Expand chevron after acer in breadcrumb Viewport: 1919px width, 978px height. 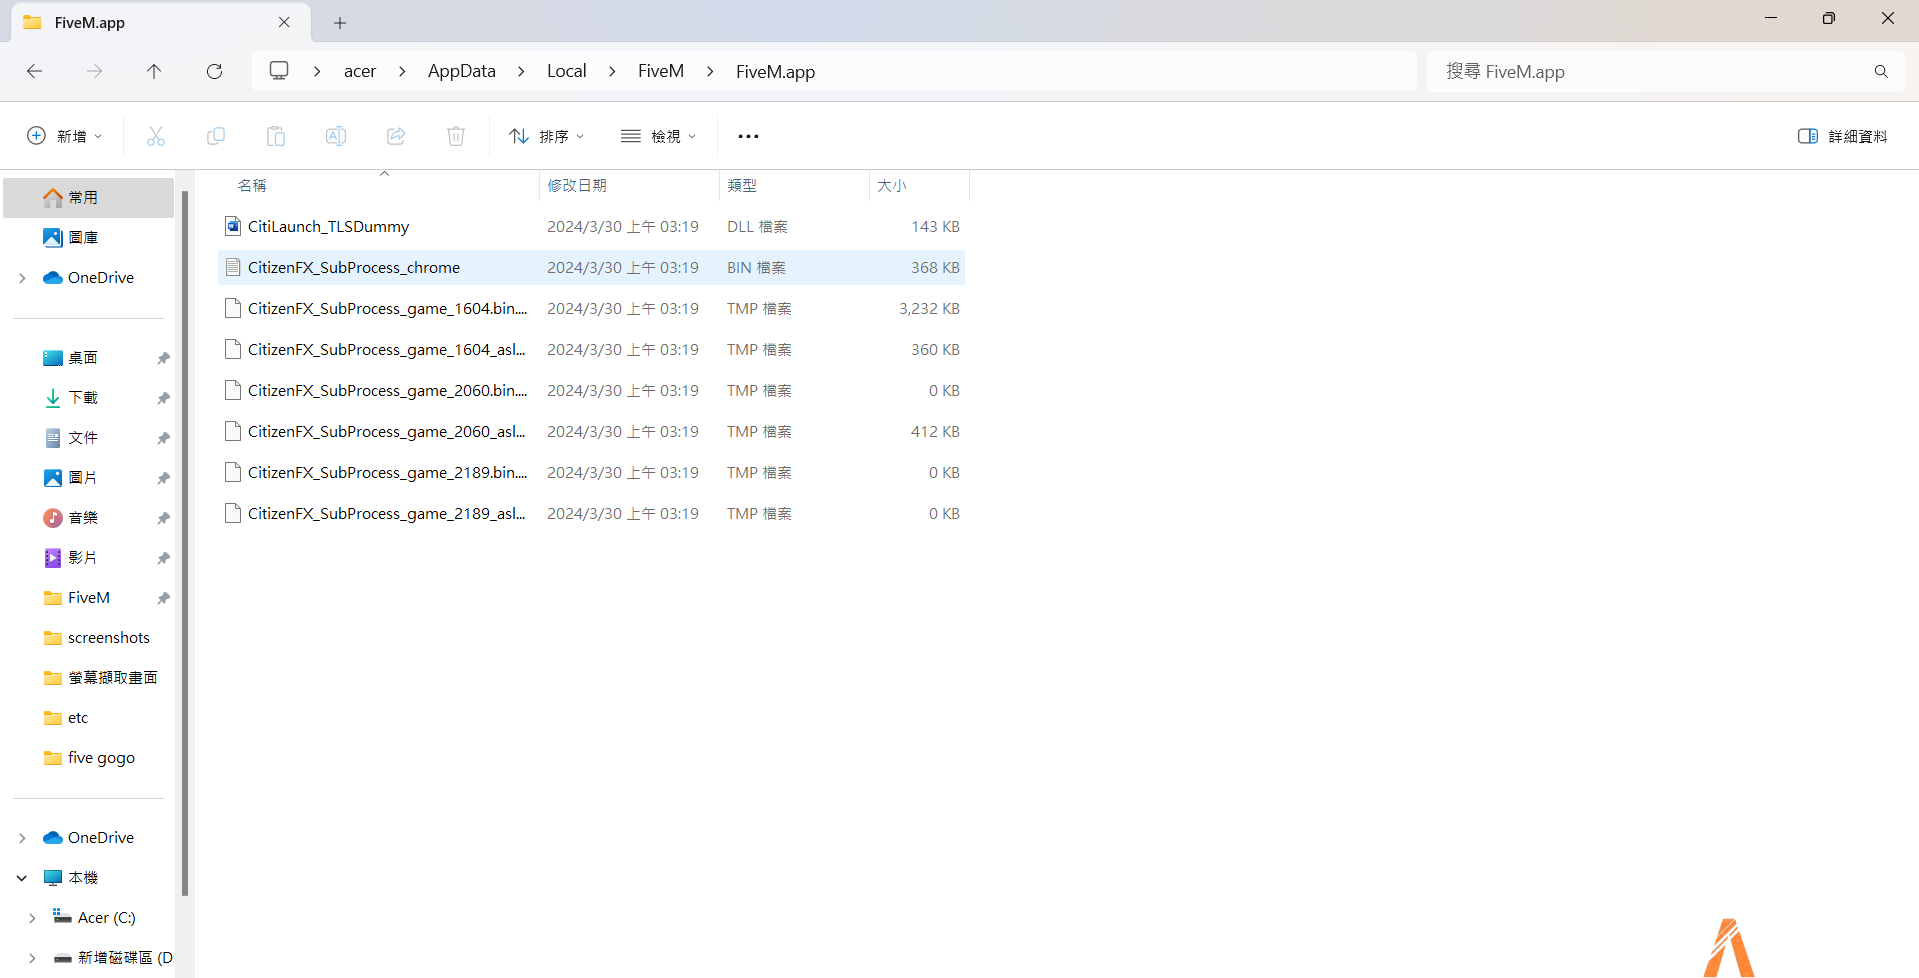pos(402,71)
